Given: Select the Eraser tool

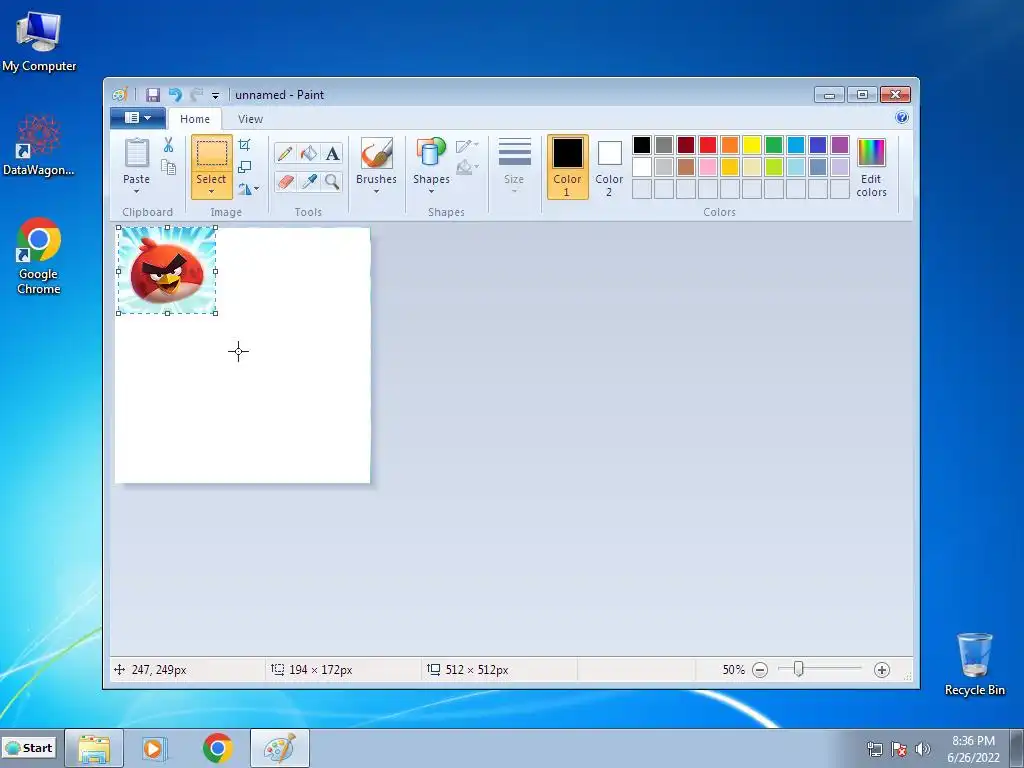Looking at the screenshot, I should click(x=285, y=181).
